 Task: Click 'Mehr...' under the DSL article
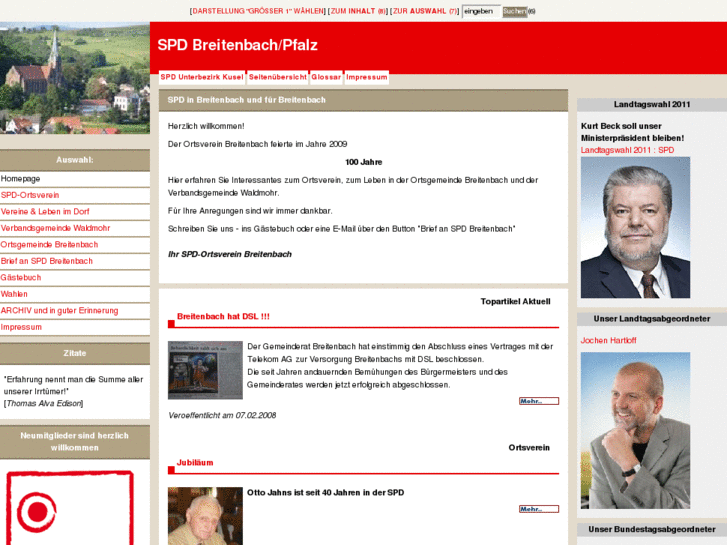(x=539, y=401)
